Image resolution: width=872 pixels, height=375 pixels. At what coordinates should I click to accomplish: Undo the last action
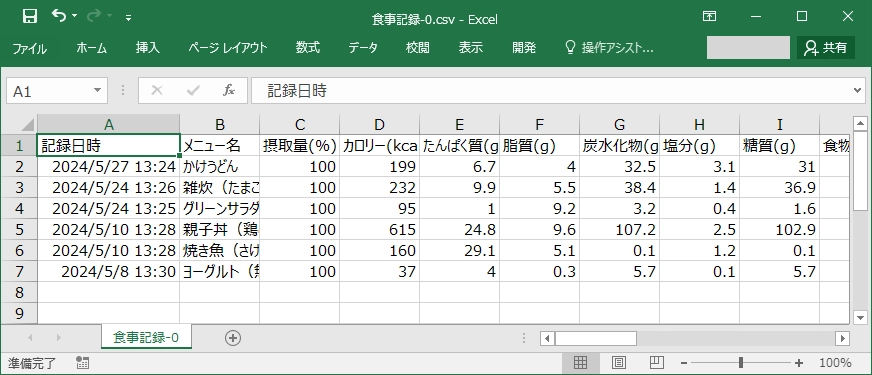[58, 17]
